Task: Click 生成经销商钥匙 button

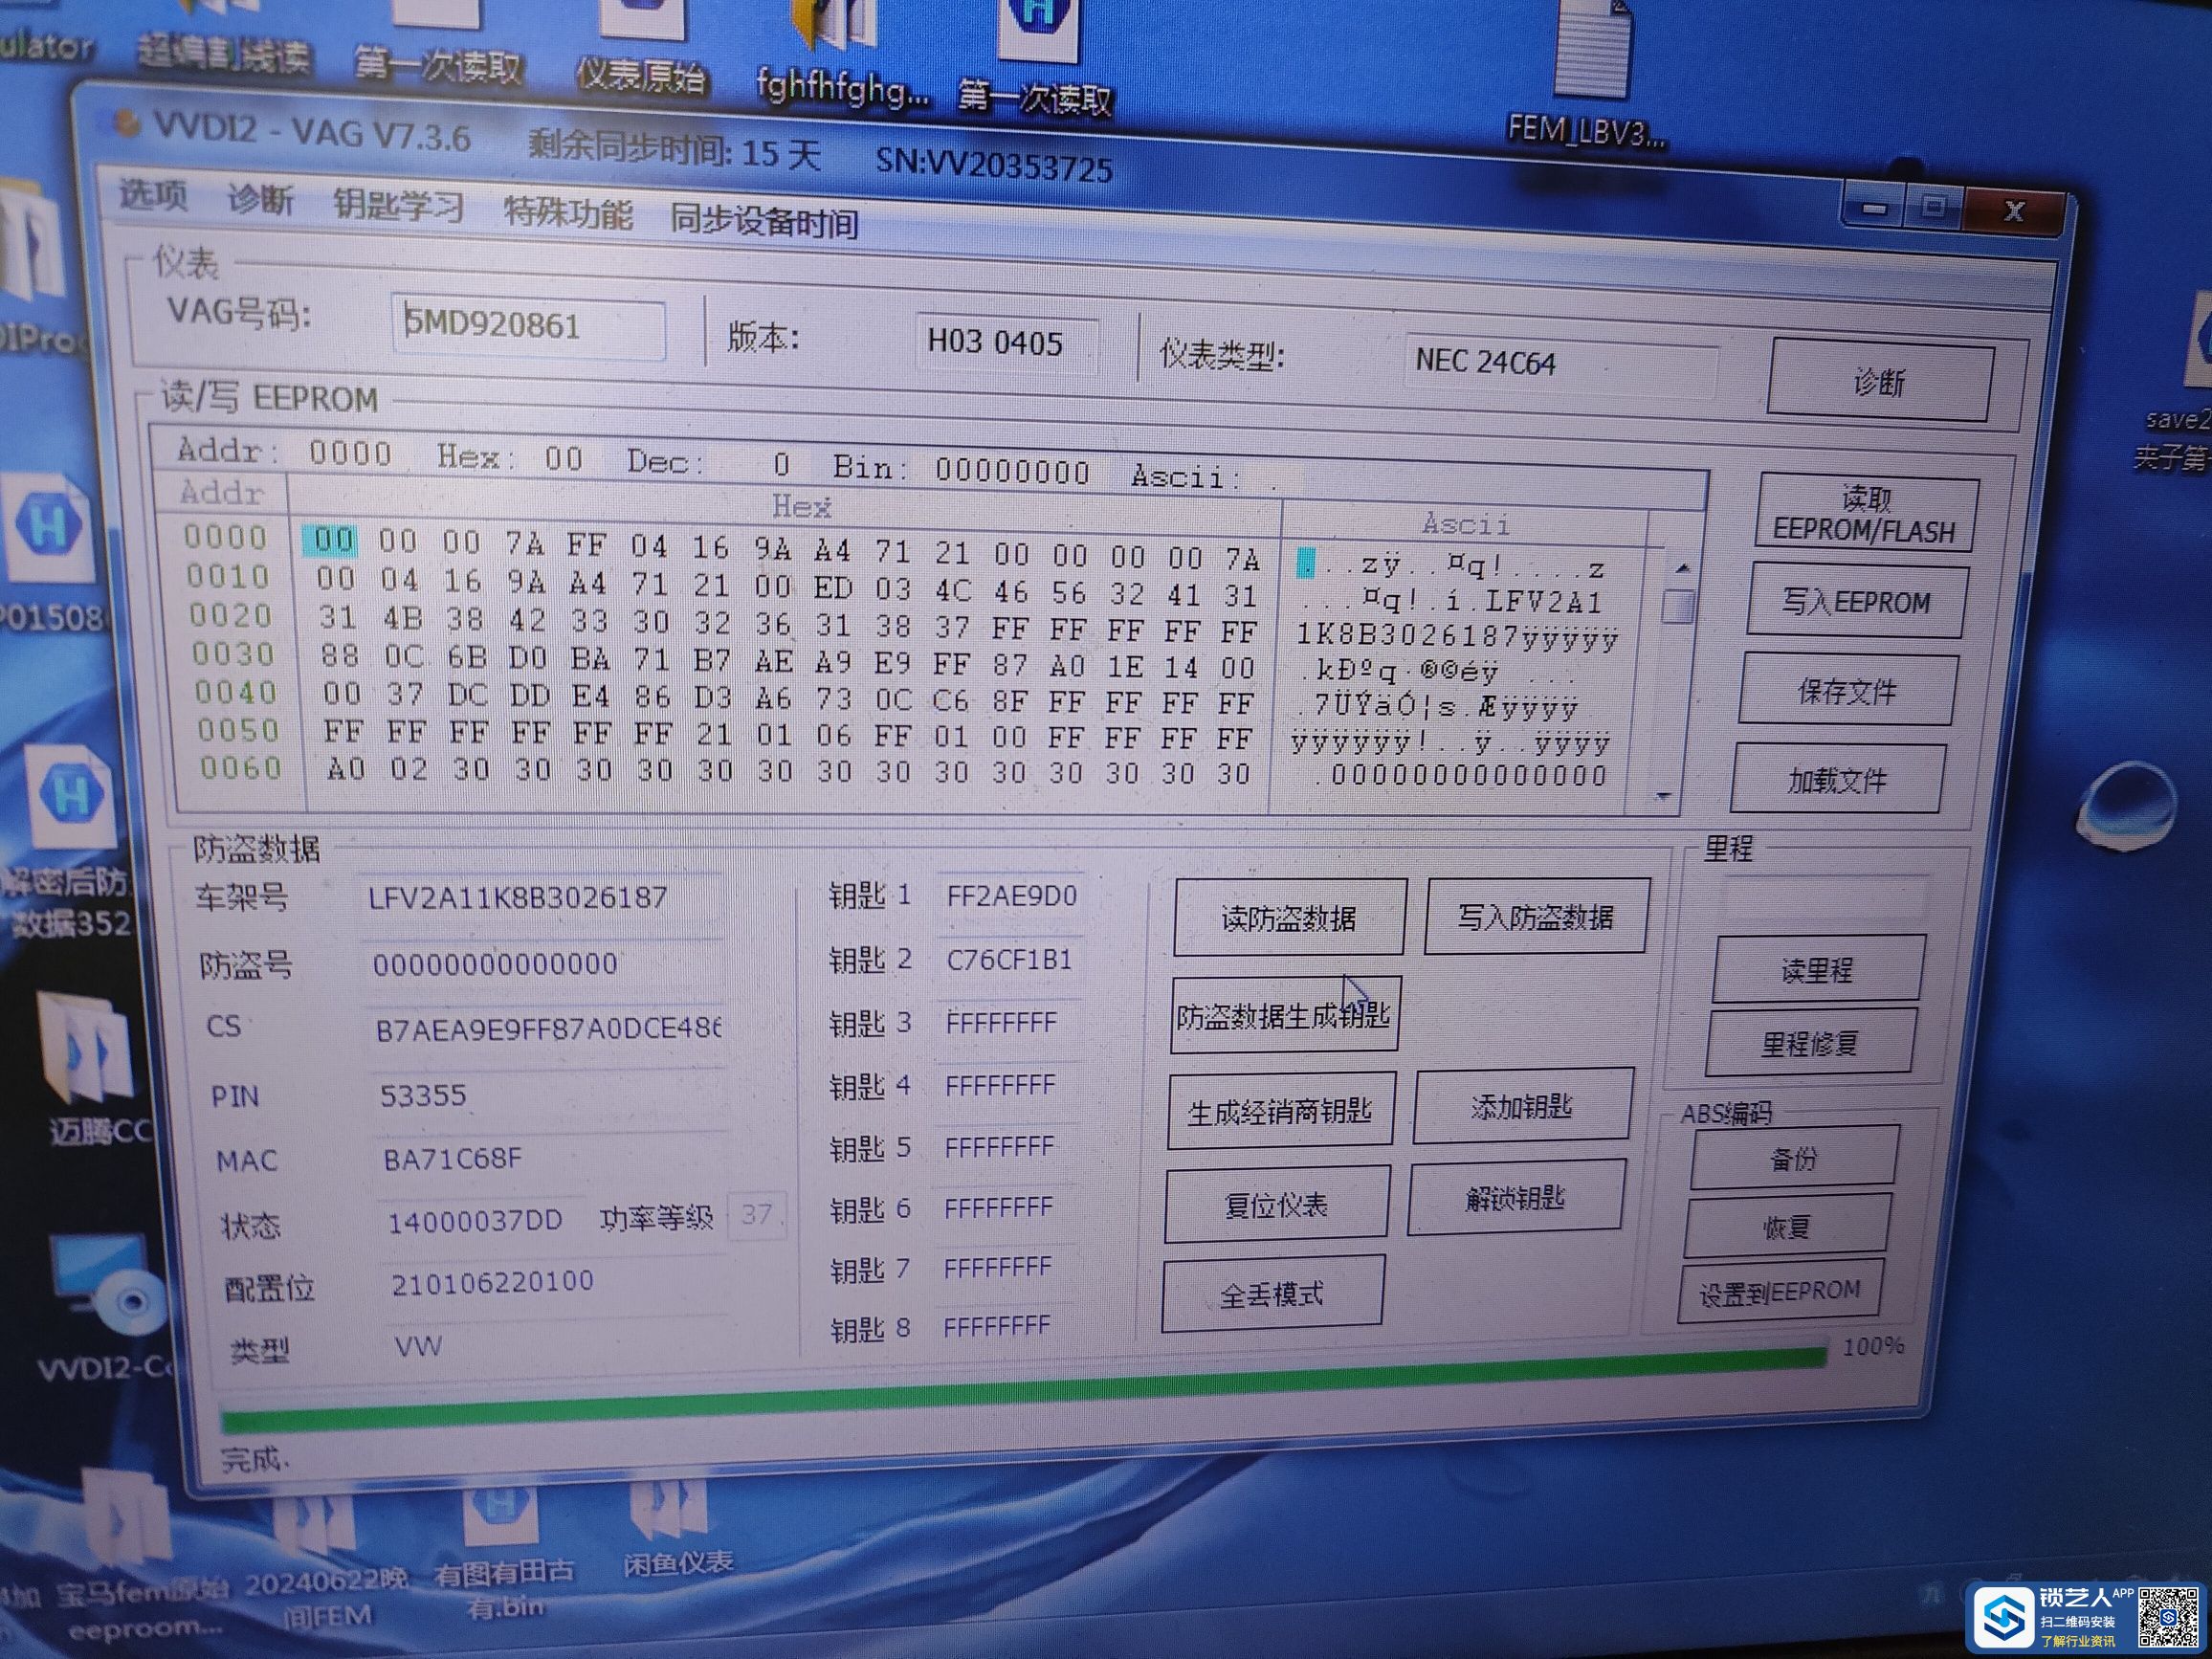Action: pyautogui.click(x=1281, y=1111)
